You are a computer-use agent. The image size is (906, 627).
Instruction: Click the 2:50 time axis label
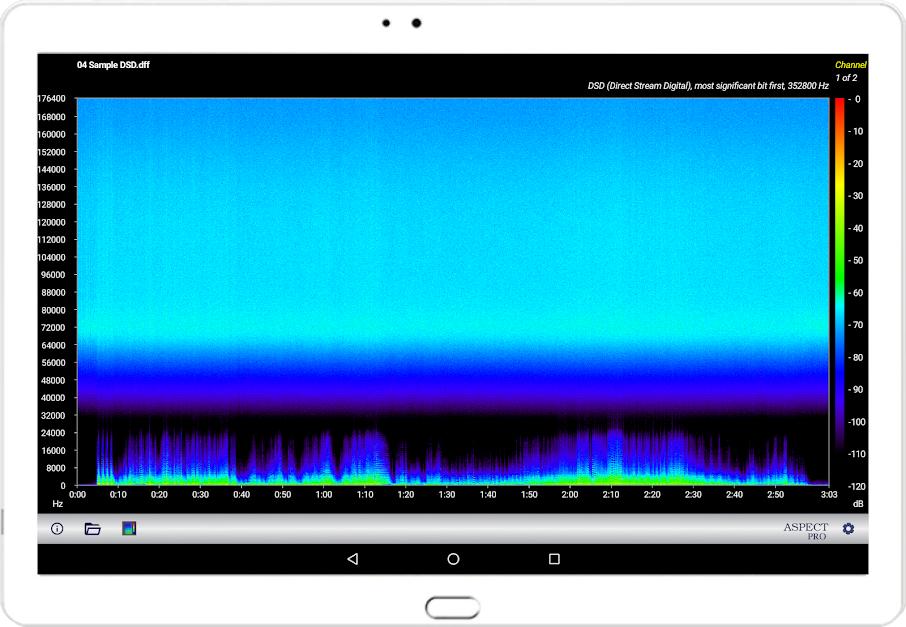pos(775,495)
